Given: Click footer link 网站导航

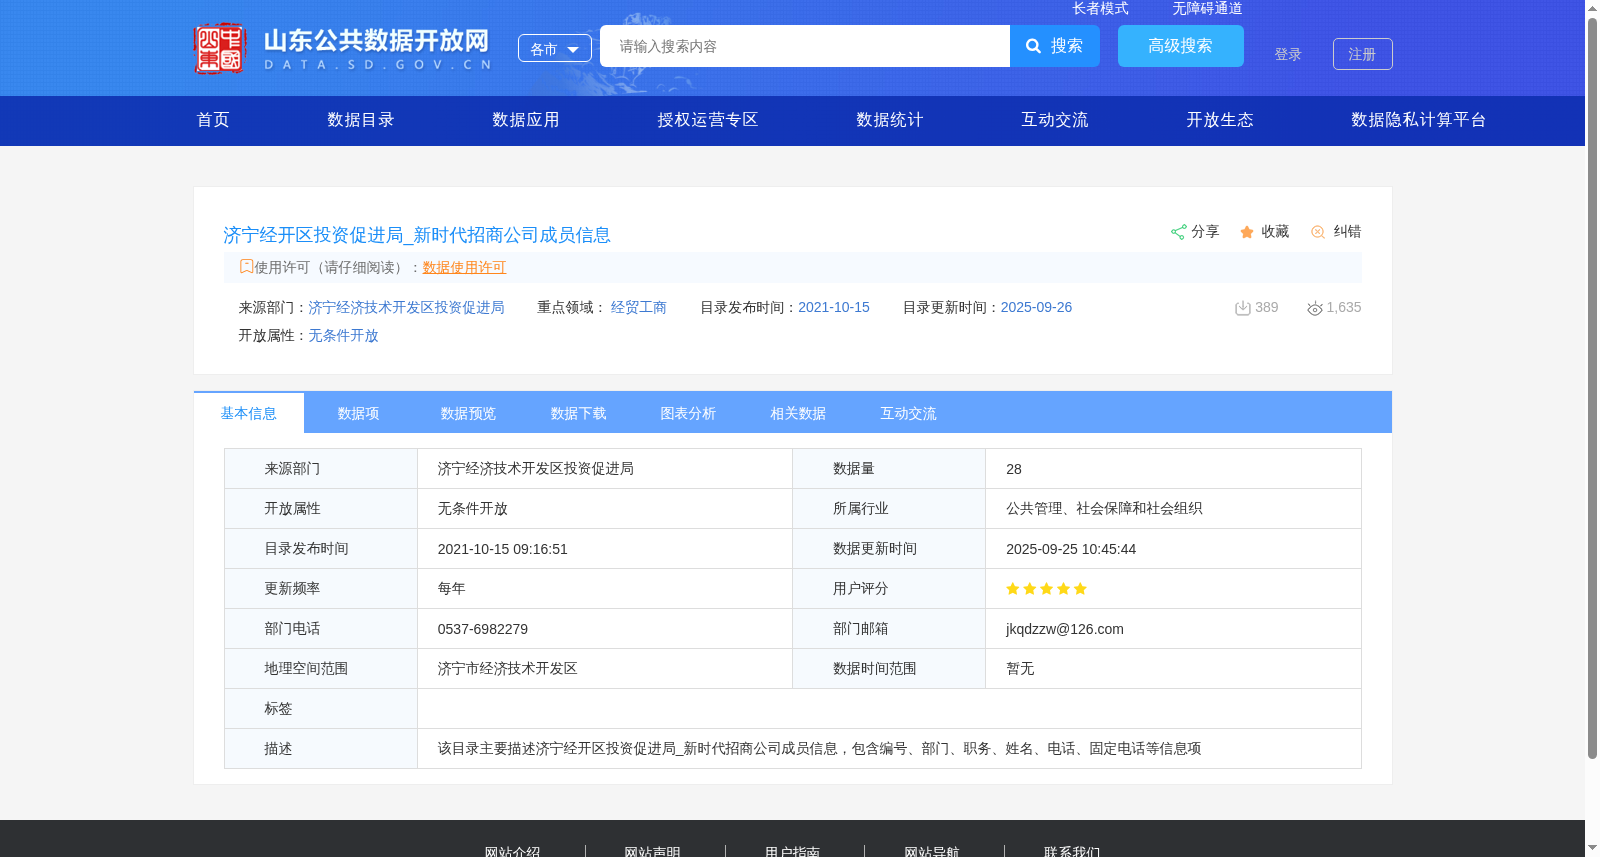Looking at the screenshot, I should (932, 851).
